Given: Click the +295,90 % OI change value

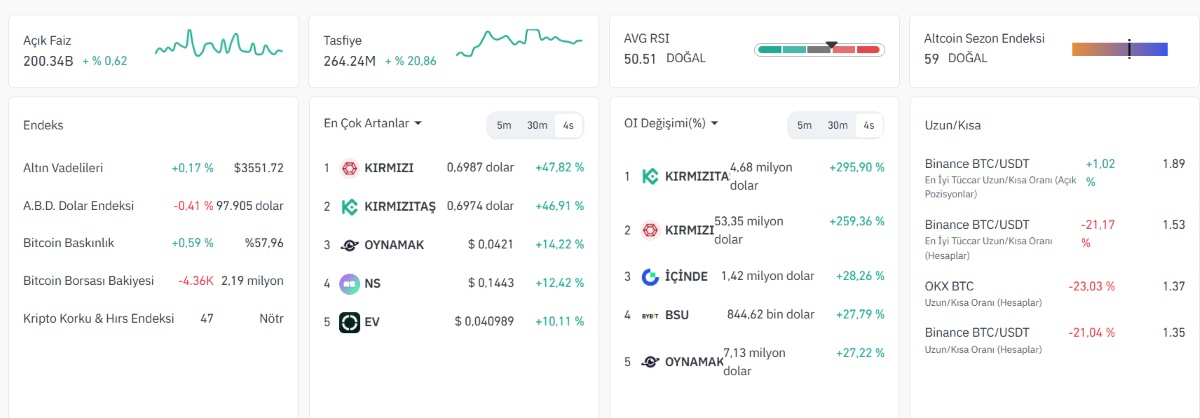Looking at the screenshot, I should click(856, 168).
